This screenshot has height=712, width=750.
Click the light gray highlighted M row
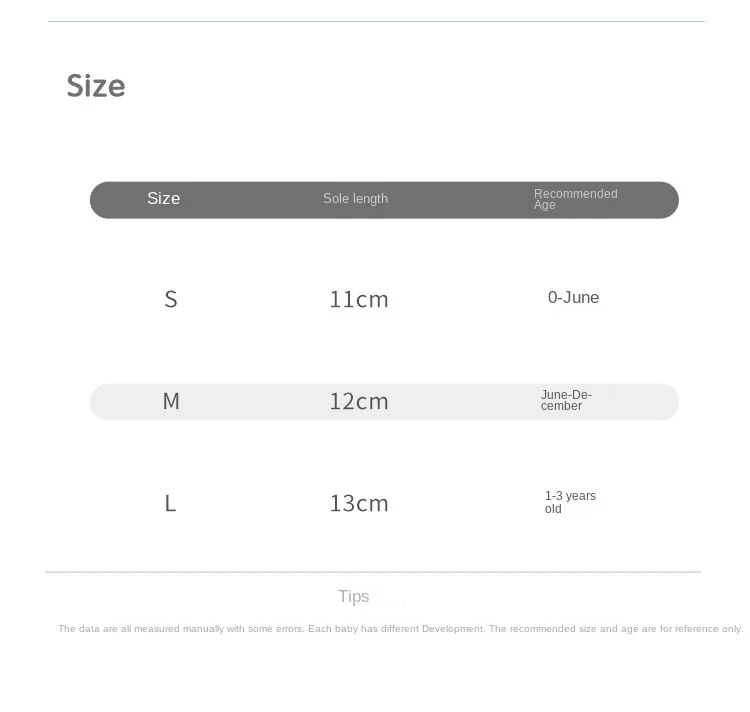pos(384,402)
